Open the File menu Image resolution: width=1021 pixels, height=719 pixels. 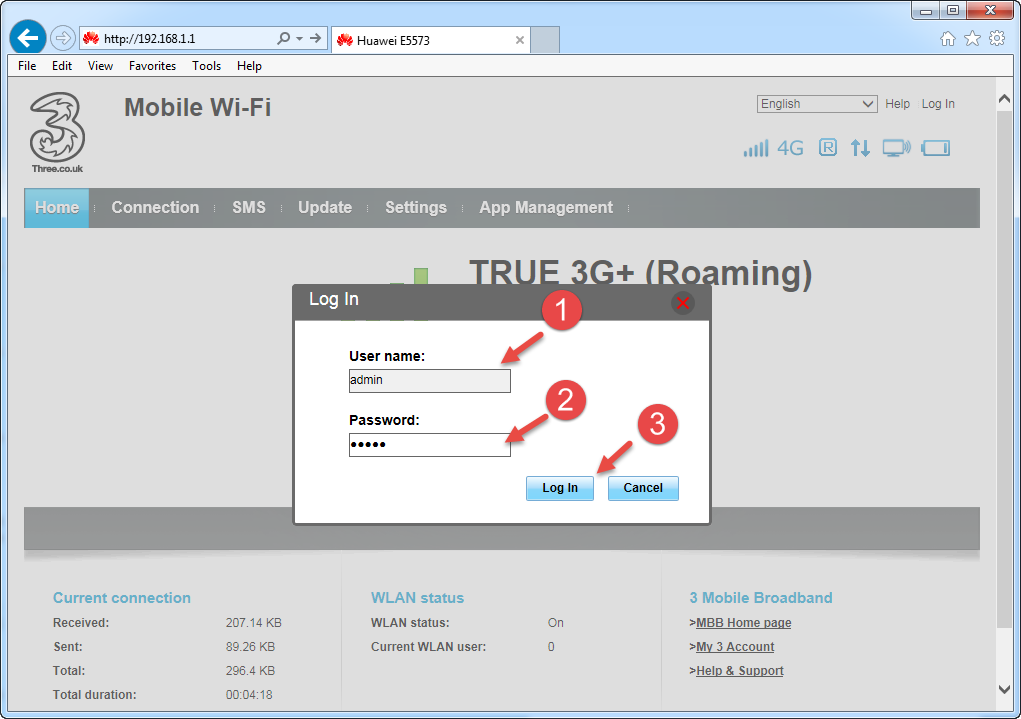(27, 66)
